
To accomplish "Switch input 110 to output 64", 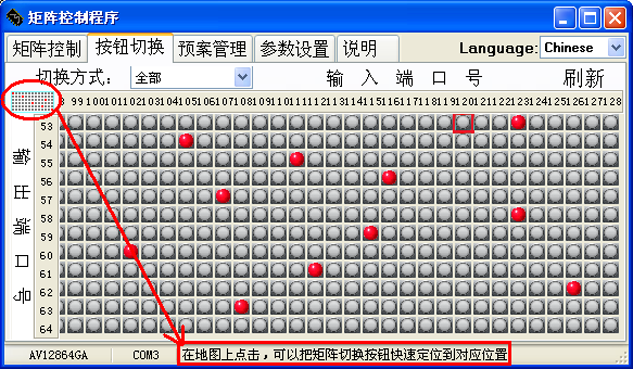I will pyautogui.click(x=279, y=325).
